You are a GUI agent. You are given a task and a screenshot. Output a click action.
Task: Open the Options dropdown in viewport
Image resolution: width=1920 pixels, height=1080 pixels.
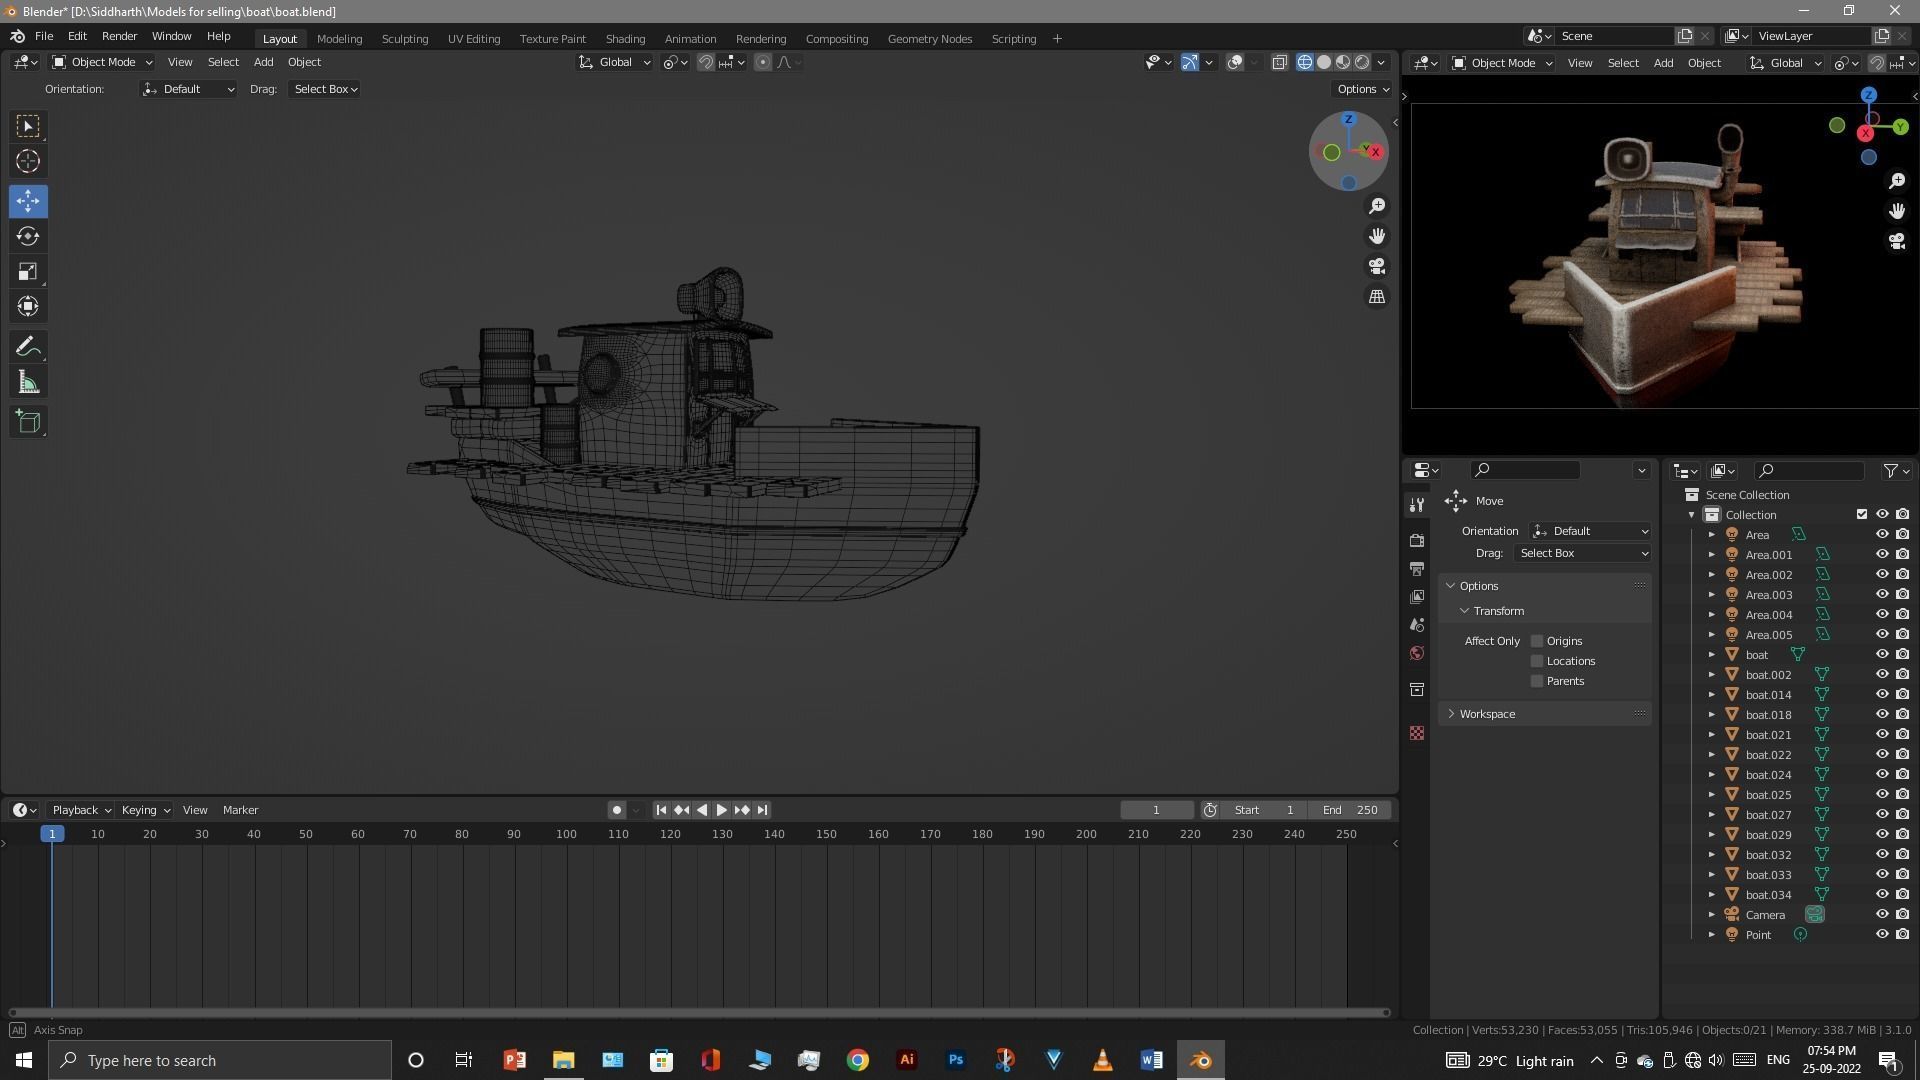[1363, 89]
